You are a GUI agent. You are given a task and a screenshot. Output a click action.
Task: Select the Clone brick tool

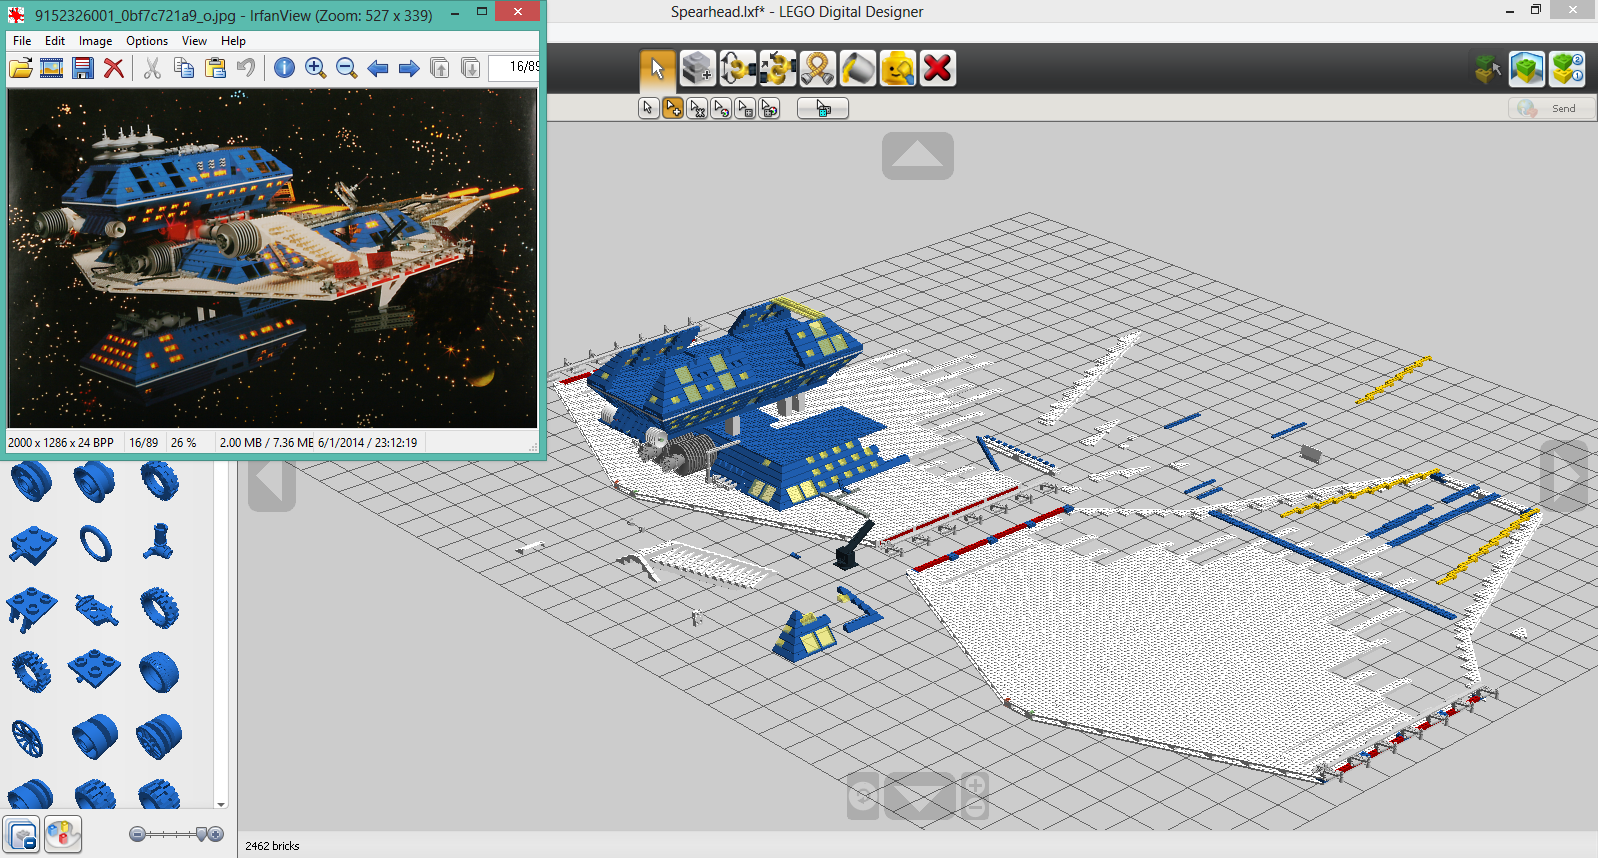click(x=698, y=69)
